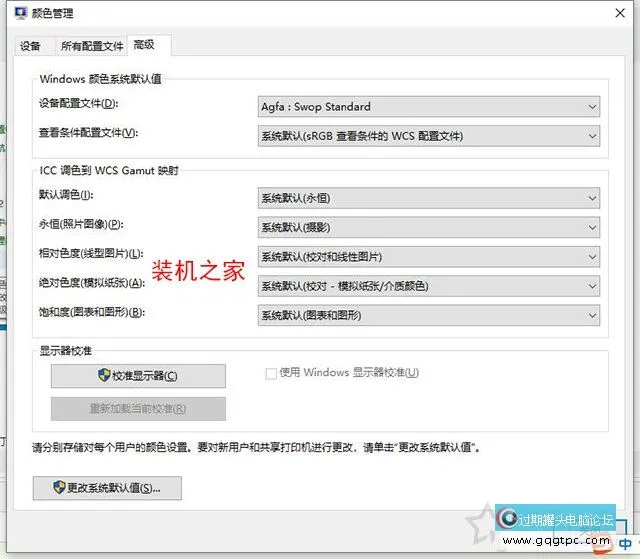This screenshot has width=640, height=559.
Task: Click the Windows 颜色系统默认值 group heading
Action: point(100,79)
